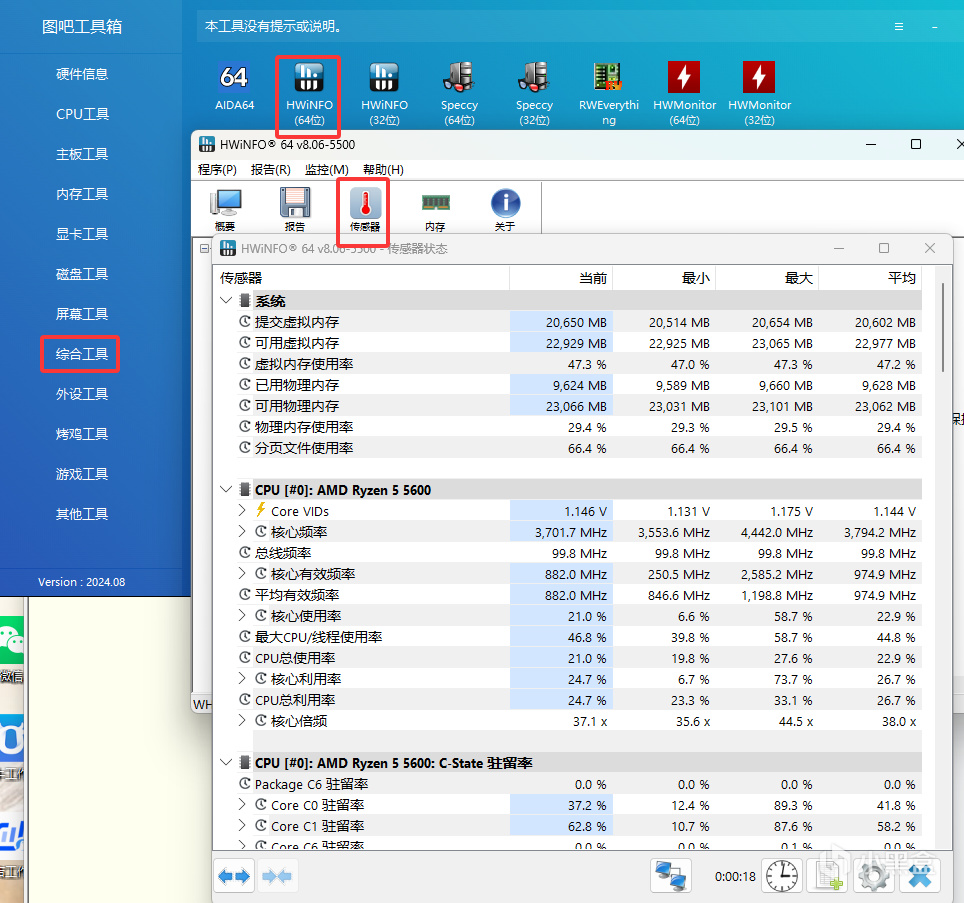Click the collapse columns arrows icon

[x=277, y=876]
